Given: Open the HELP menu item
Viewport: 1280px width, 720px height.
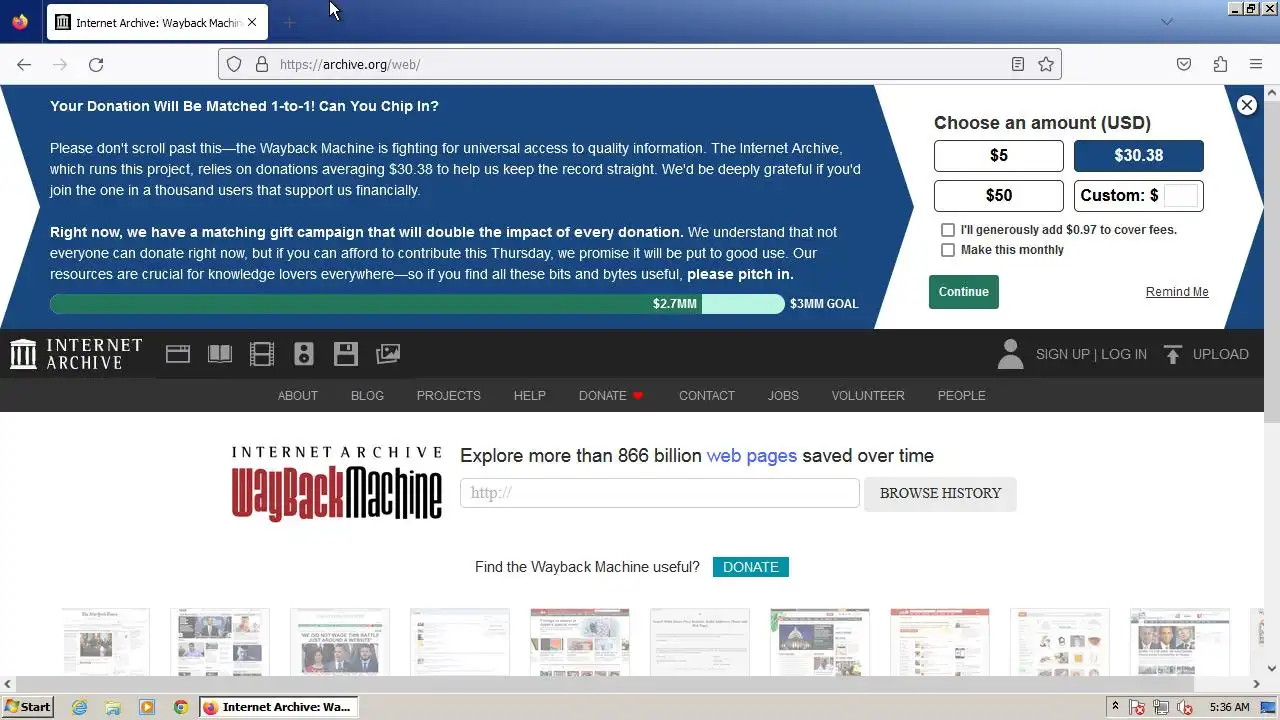Looking at the screenshot, I should pos(530,396).
